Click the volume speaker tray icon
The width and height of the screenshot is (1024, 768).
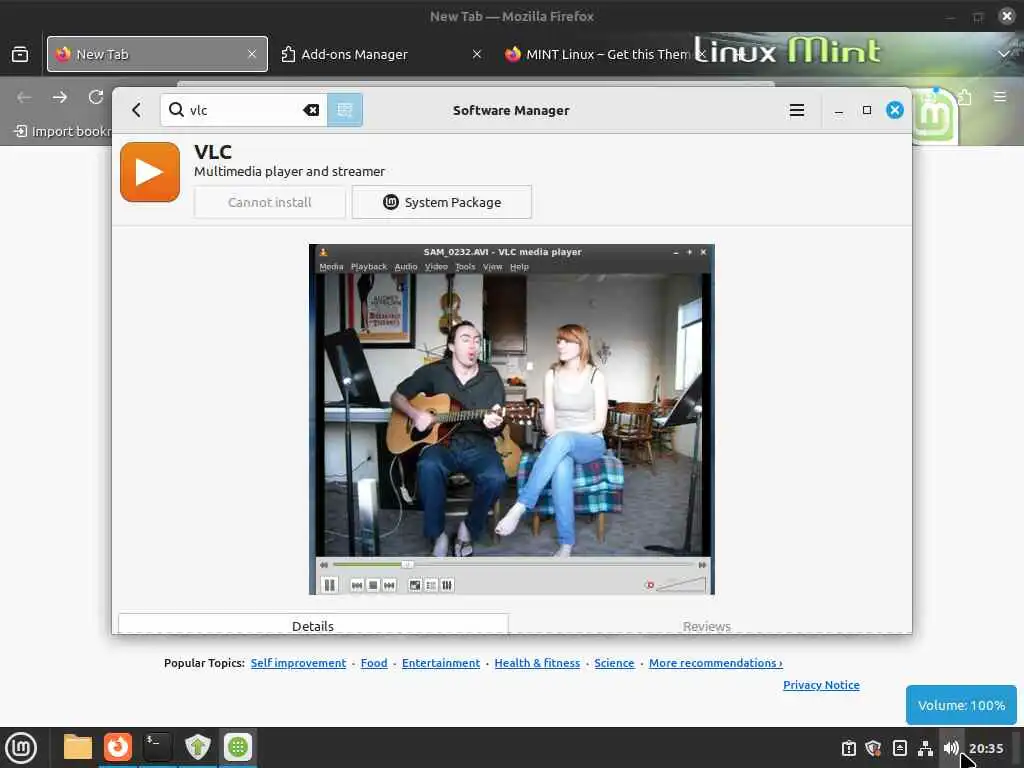951,748
